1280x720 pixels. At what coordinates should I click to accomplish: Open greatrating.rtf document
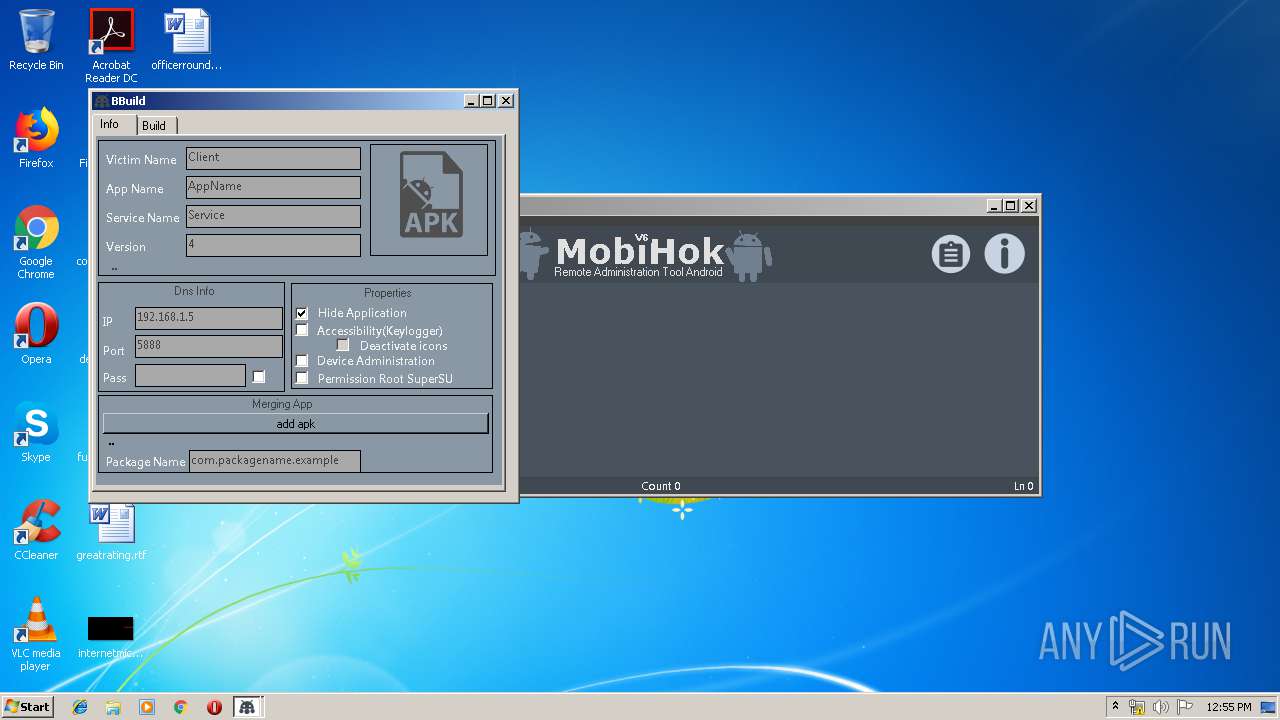(111, 530)
